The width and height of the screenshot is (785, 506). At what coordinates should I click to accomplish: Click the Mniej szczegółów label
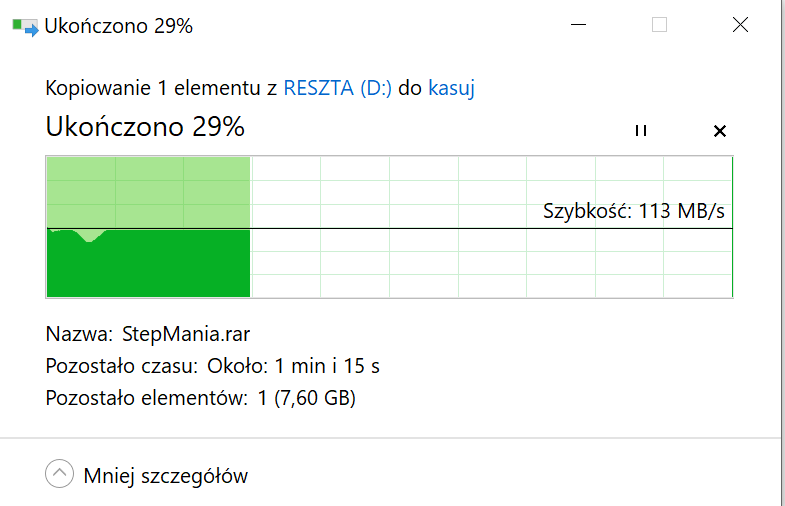click(166, 476)
